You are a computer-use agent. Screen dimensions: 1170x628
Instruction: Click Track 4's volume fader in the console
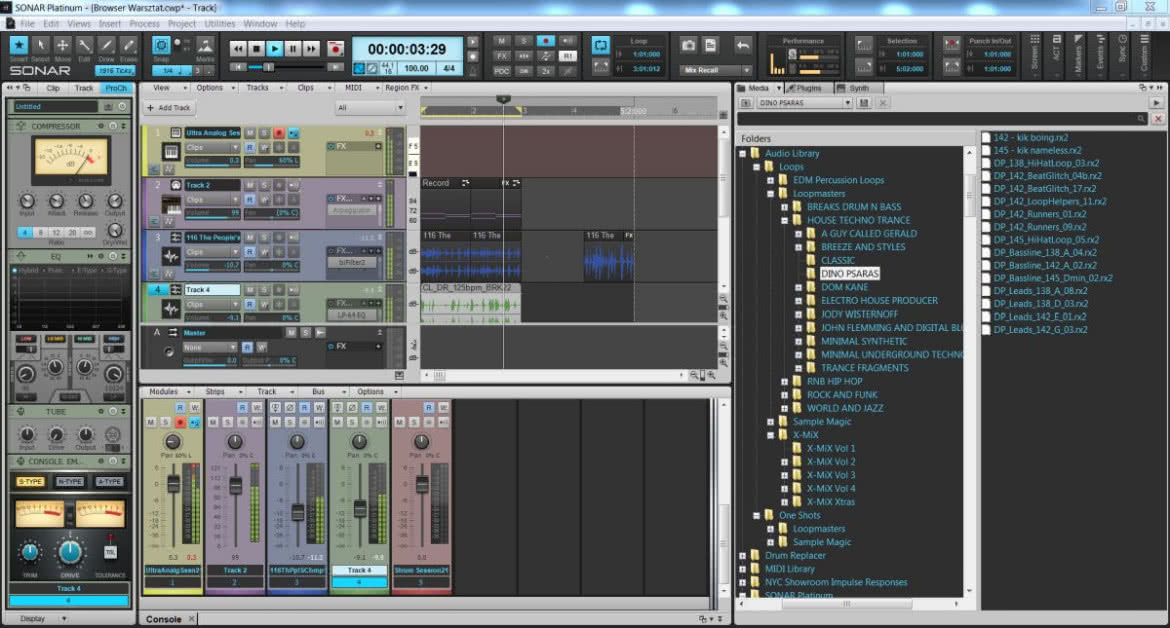coord(360,509)
